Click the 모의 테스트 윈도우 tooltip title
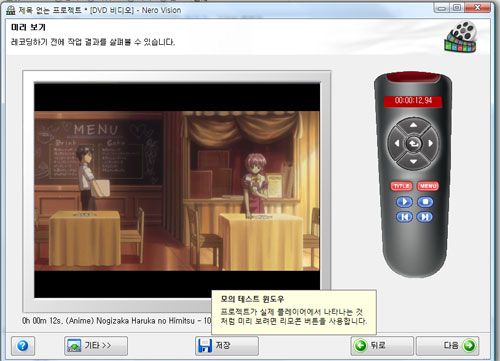 click(252, 299)
